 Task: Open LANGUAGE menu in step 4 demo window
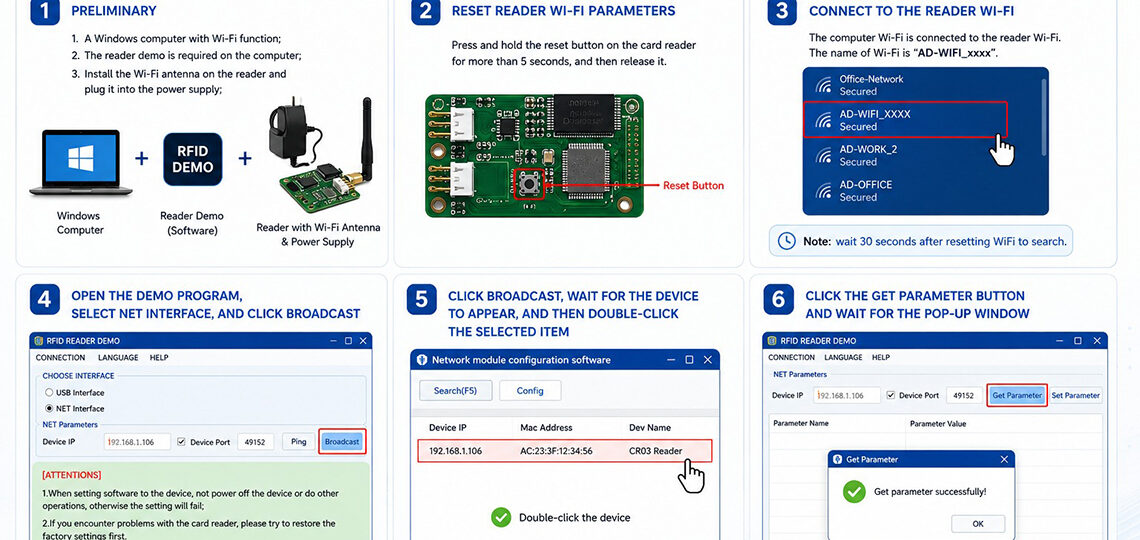click(118, 358)
